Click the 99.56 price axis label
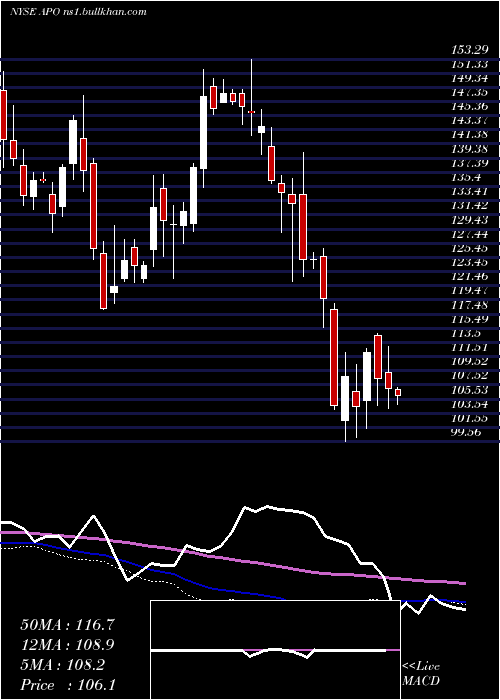This screenshot has height=700, width=500. [466, 432]
